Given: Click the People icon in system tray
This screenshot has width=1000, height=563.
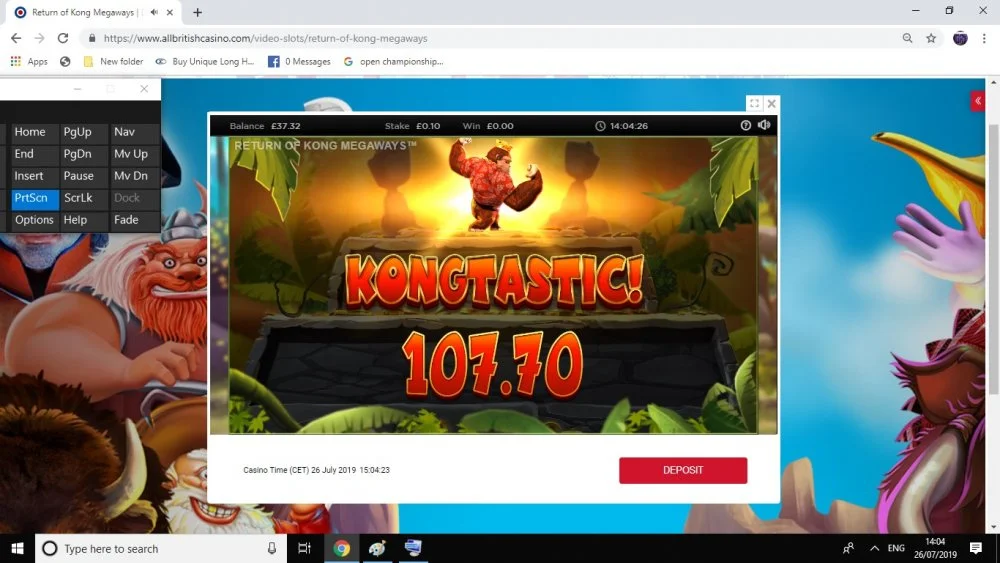Looking at the screenshot, I should pos(849,548).
